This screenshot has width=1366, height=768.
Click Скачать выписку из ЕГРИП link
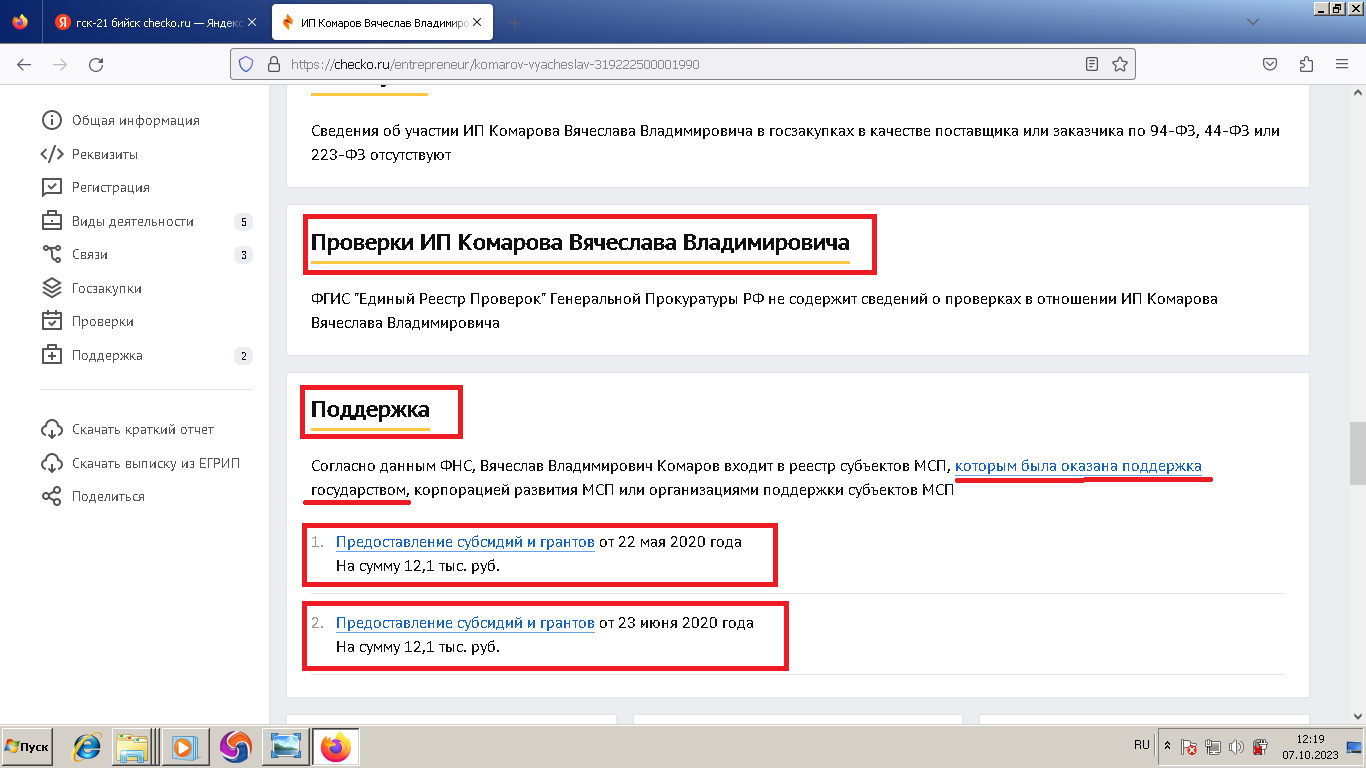(x=155, y=463)
